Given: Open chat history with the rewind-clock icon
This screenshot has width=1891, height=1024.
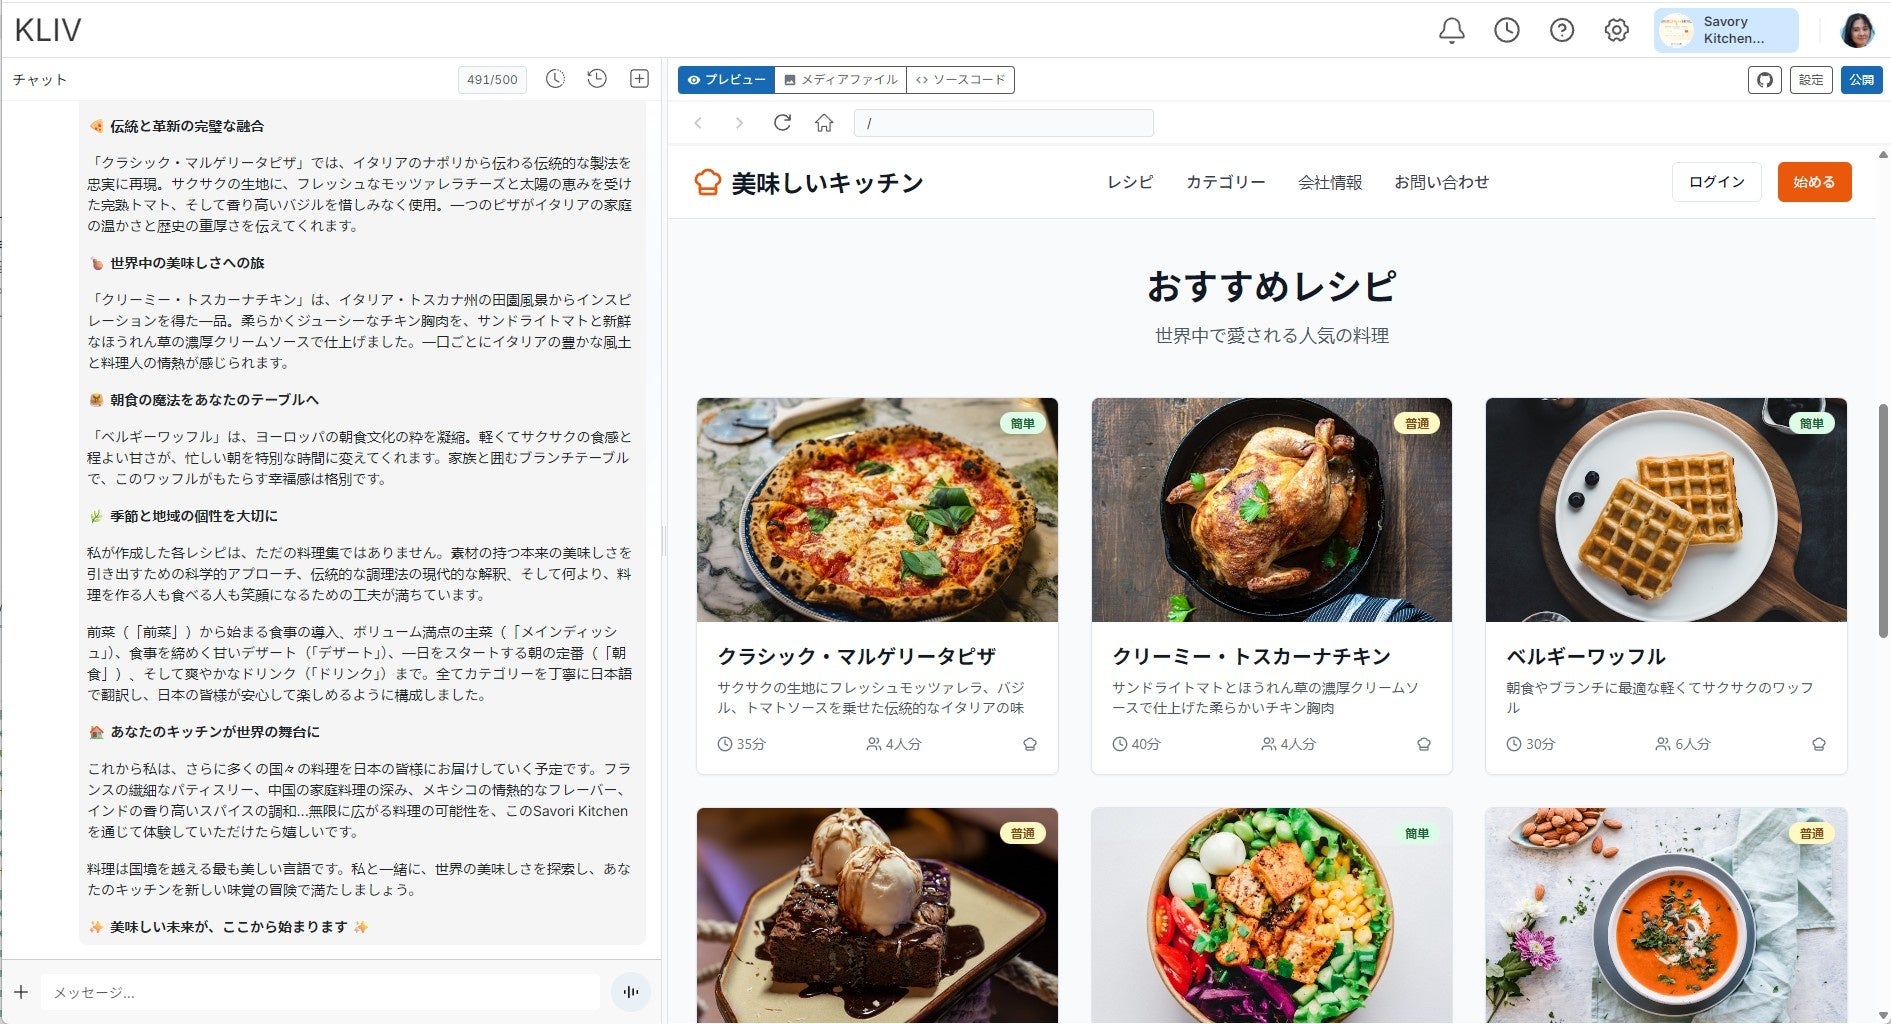Looking at the screenshot, I should pyautogui.click(x=597, y=79).
